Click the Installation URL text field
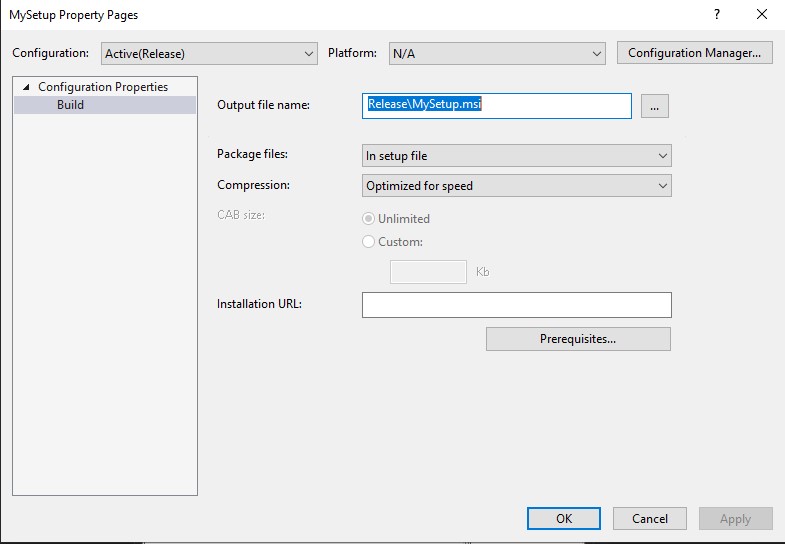The height and width of the screenshot is (544, 785). tap(516, 305)
